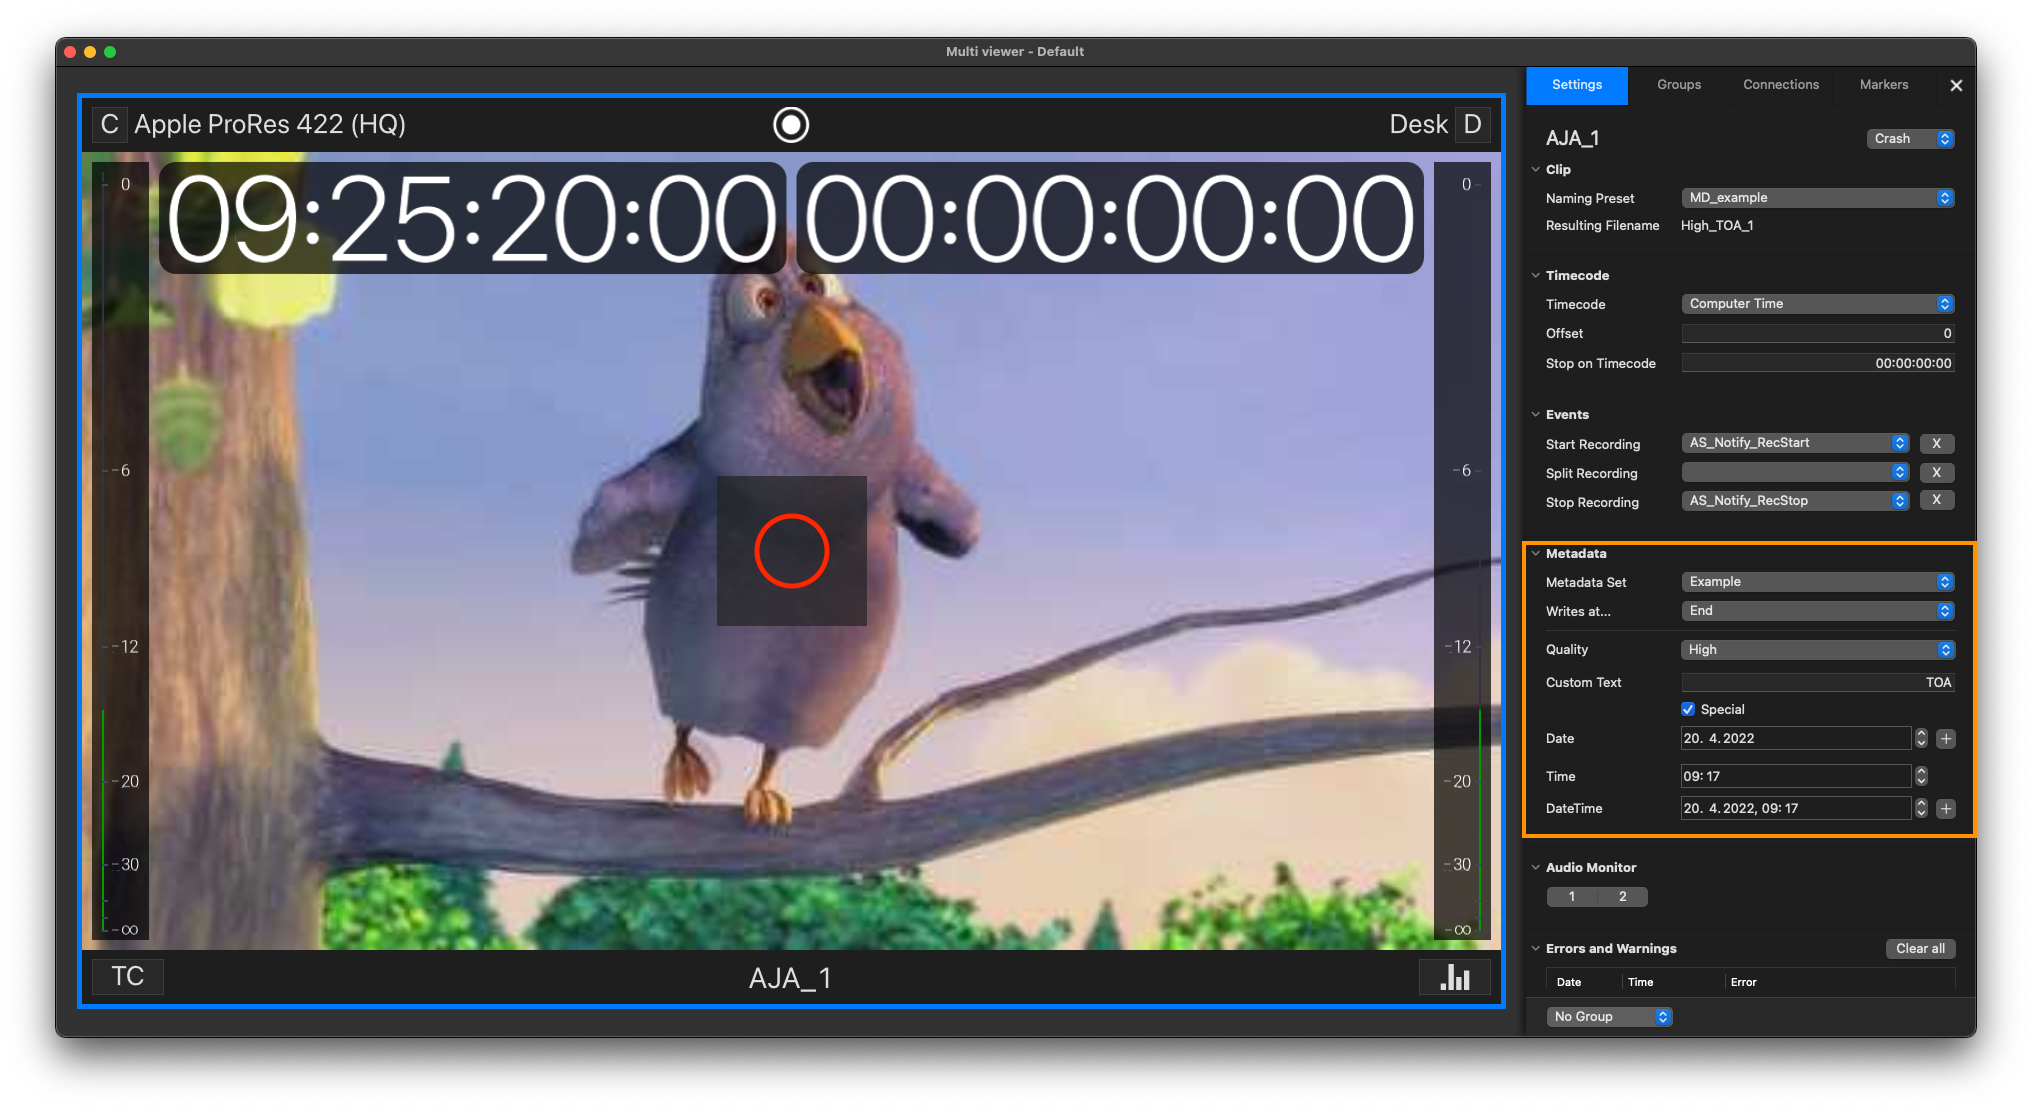
Task: Click the yellow minimize button of Multi viewer
Action: click(x=90, y=52)
